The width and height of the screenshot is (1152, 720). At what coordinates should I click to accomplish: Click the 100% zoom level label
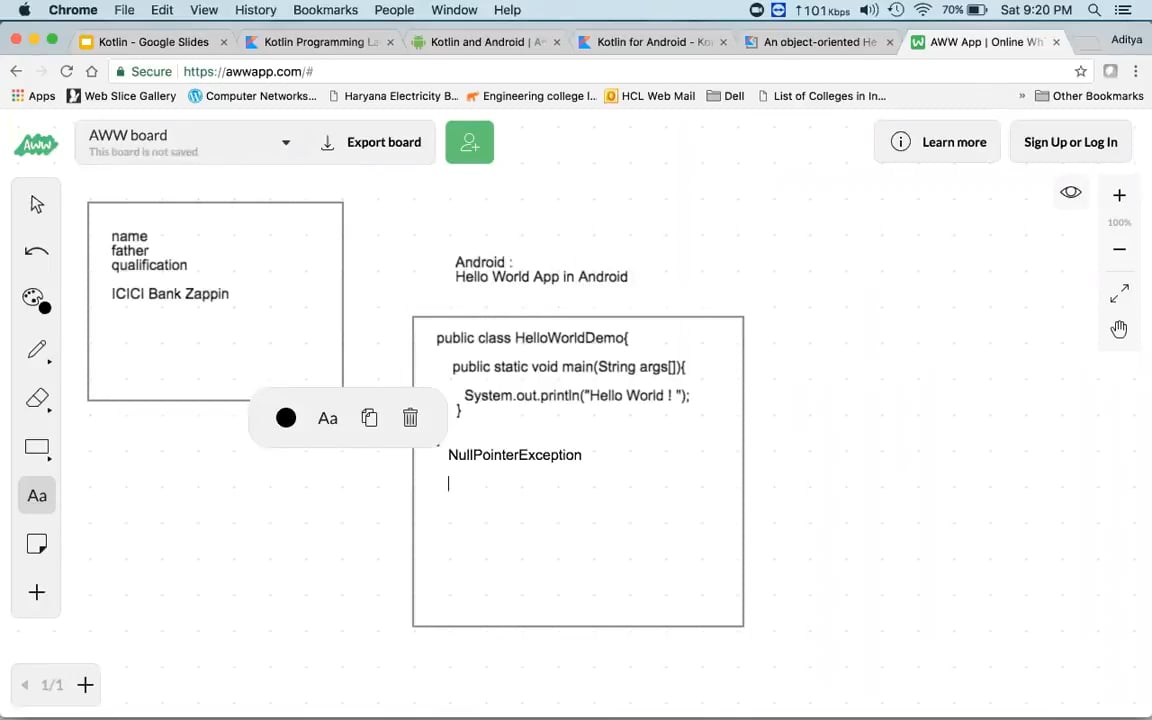[x=1119, y=223]
